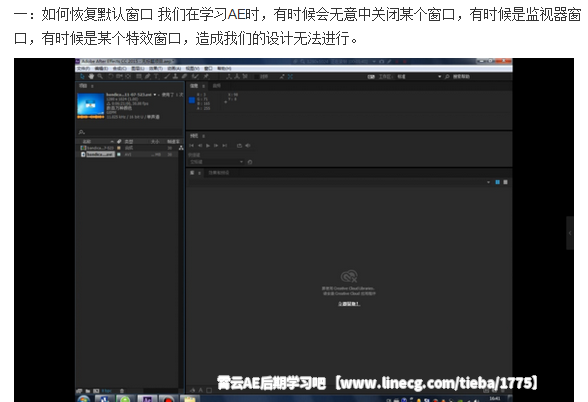Open the Preview panel options menu
Viewport: 588px width, 402px height.
[x=204, y=136]
